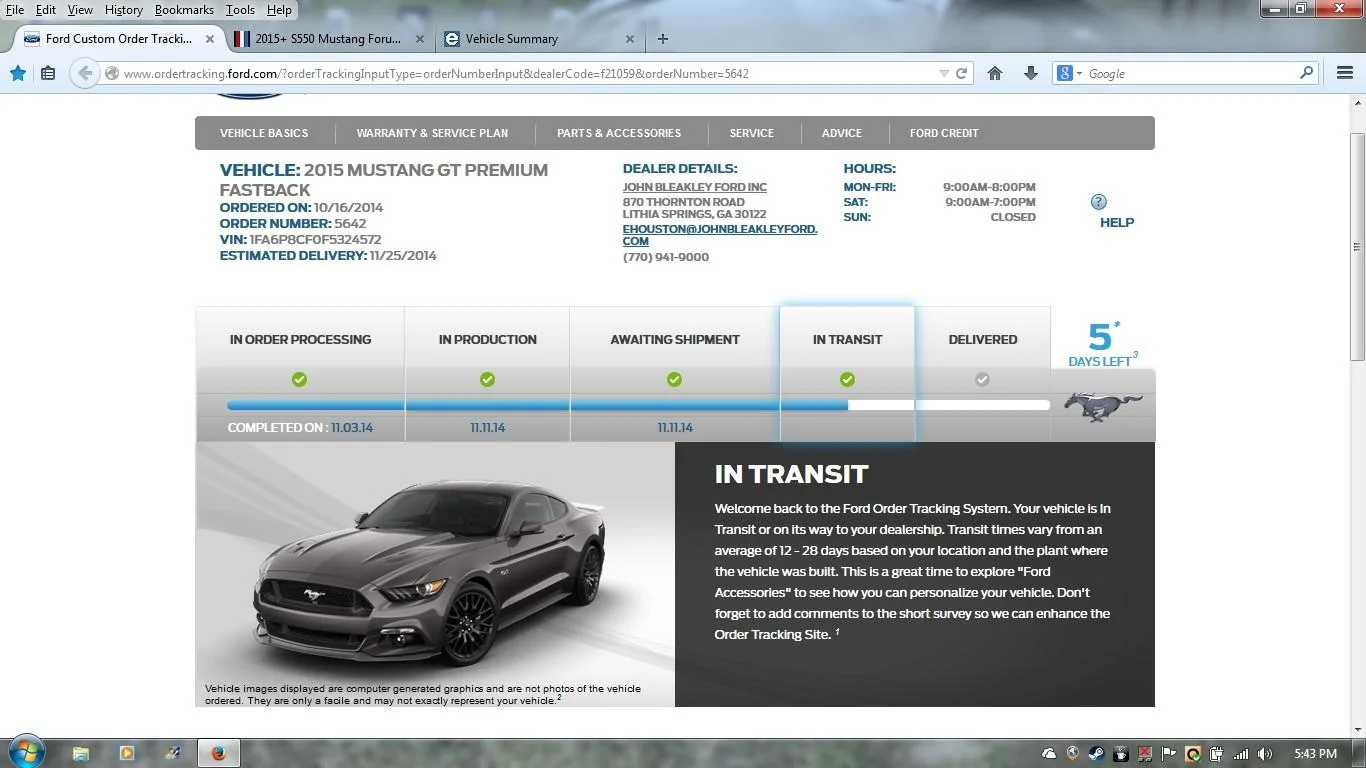This screenshot has width=1366, height=768.
Task: Reload the page with the refresh icon
Action: [962, 73]
